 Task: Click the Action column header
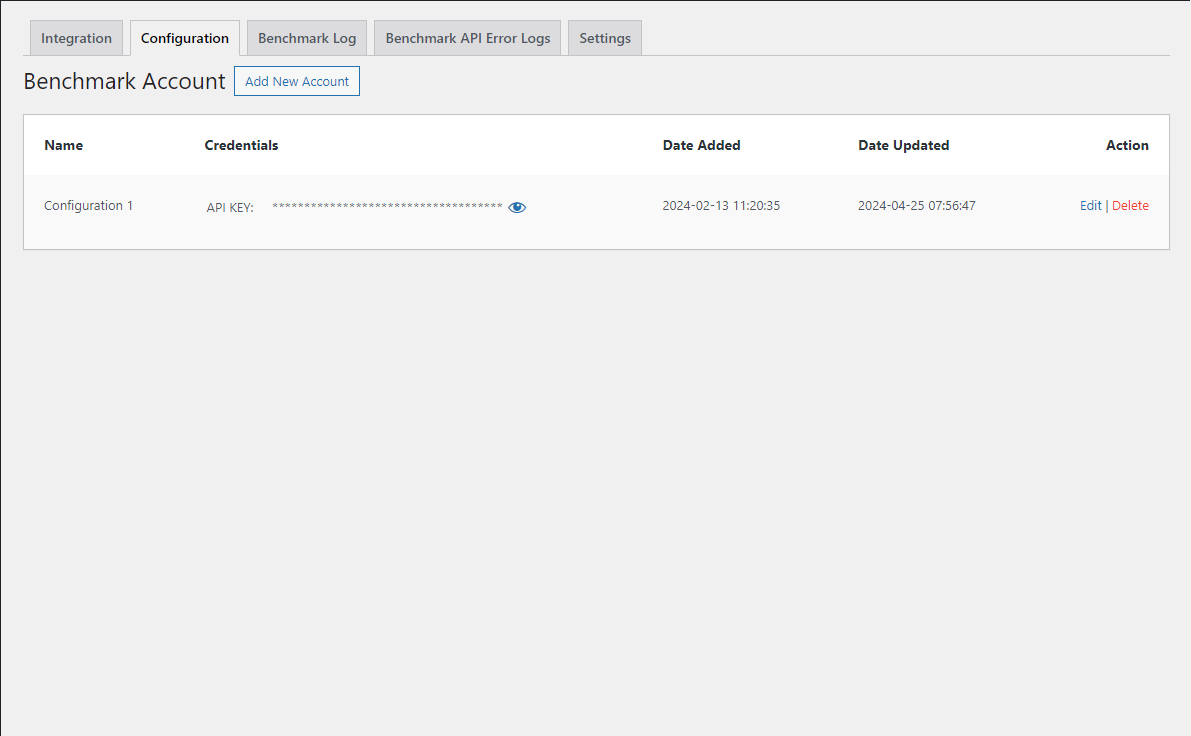tap(1127, 145)
